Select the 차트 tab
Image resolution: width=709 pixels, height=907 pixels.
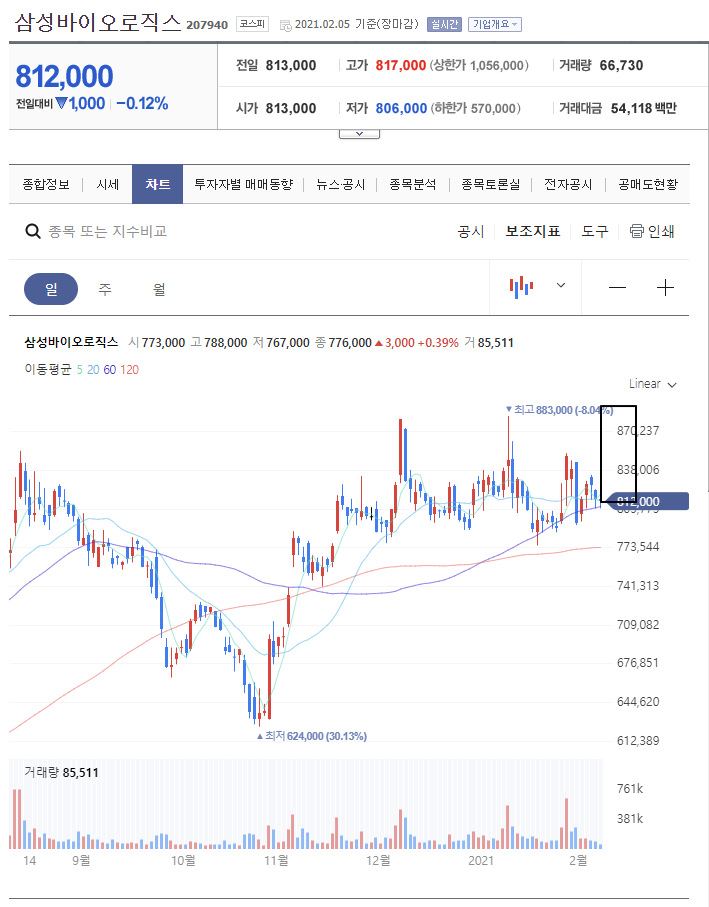tap(157, 185)
